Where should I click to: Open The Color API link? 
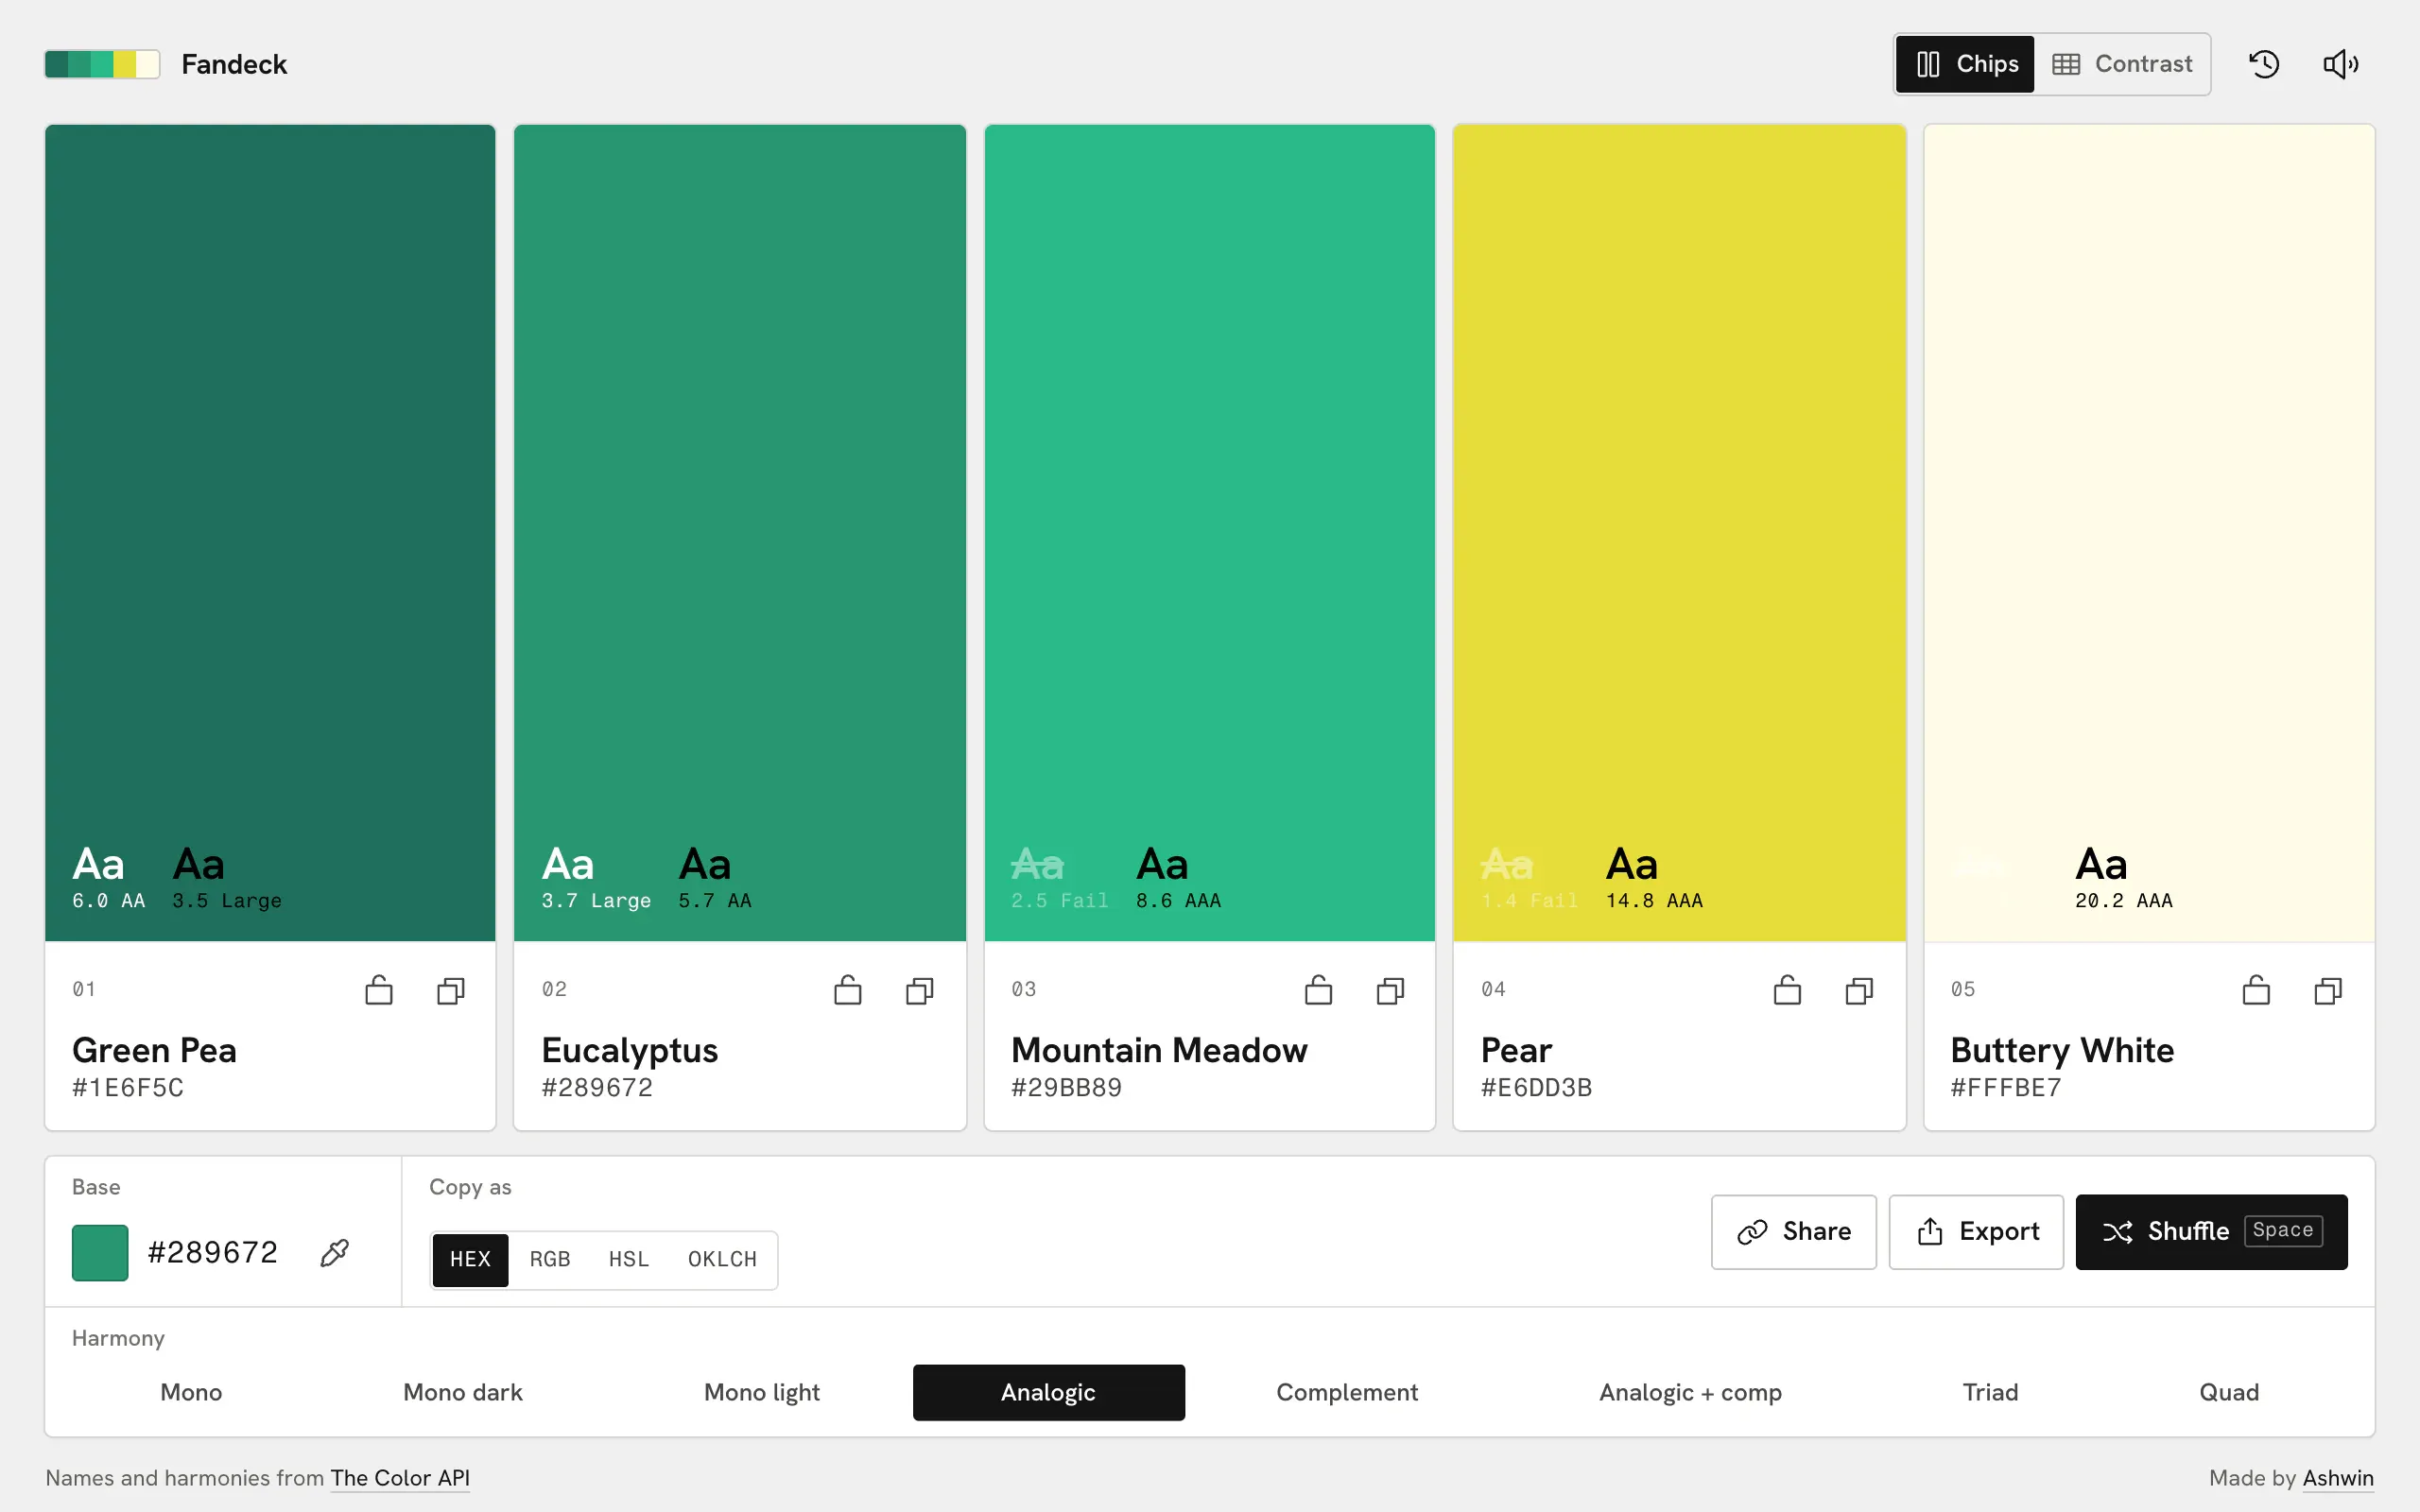point(400,1478)
